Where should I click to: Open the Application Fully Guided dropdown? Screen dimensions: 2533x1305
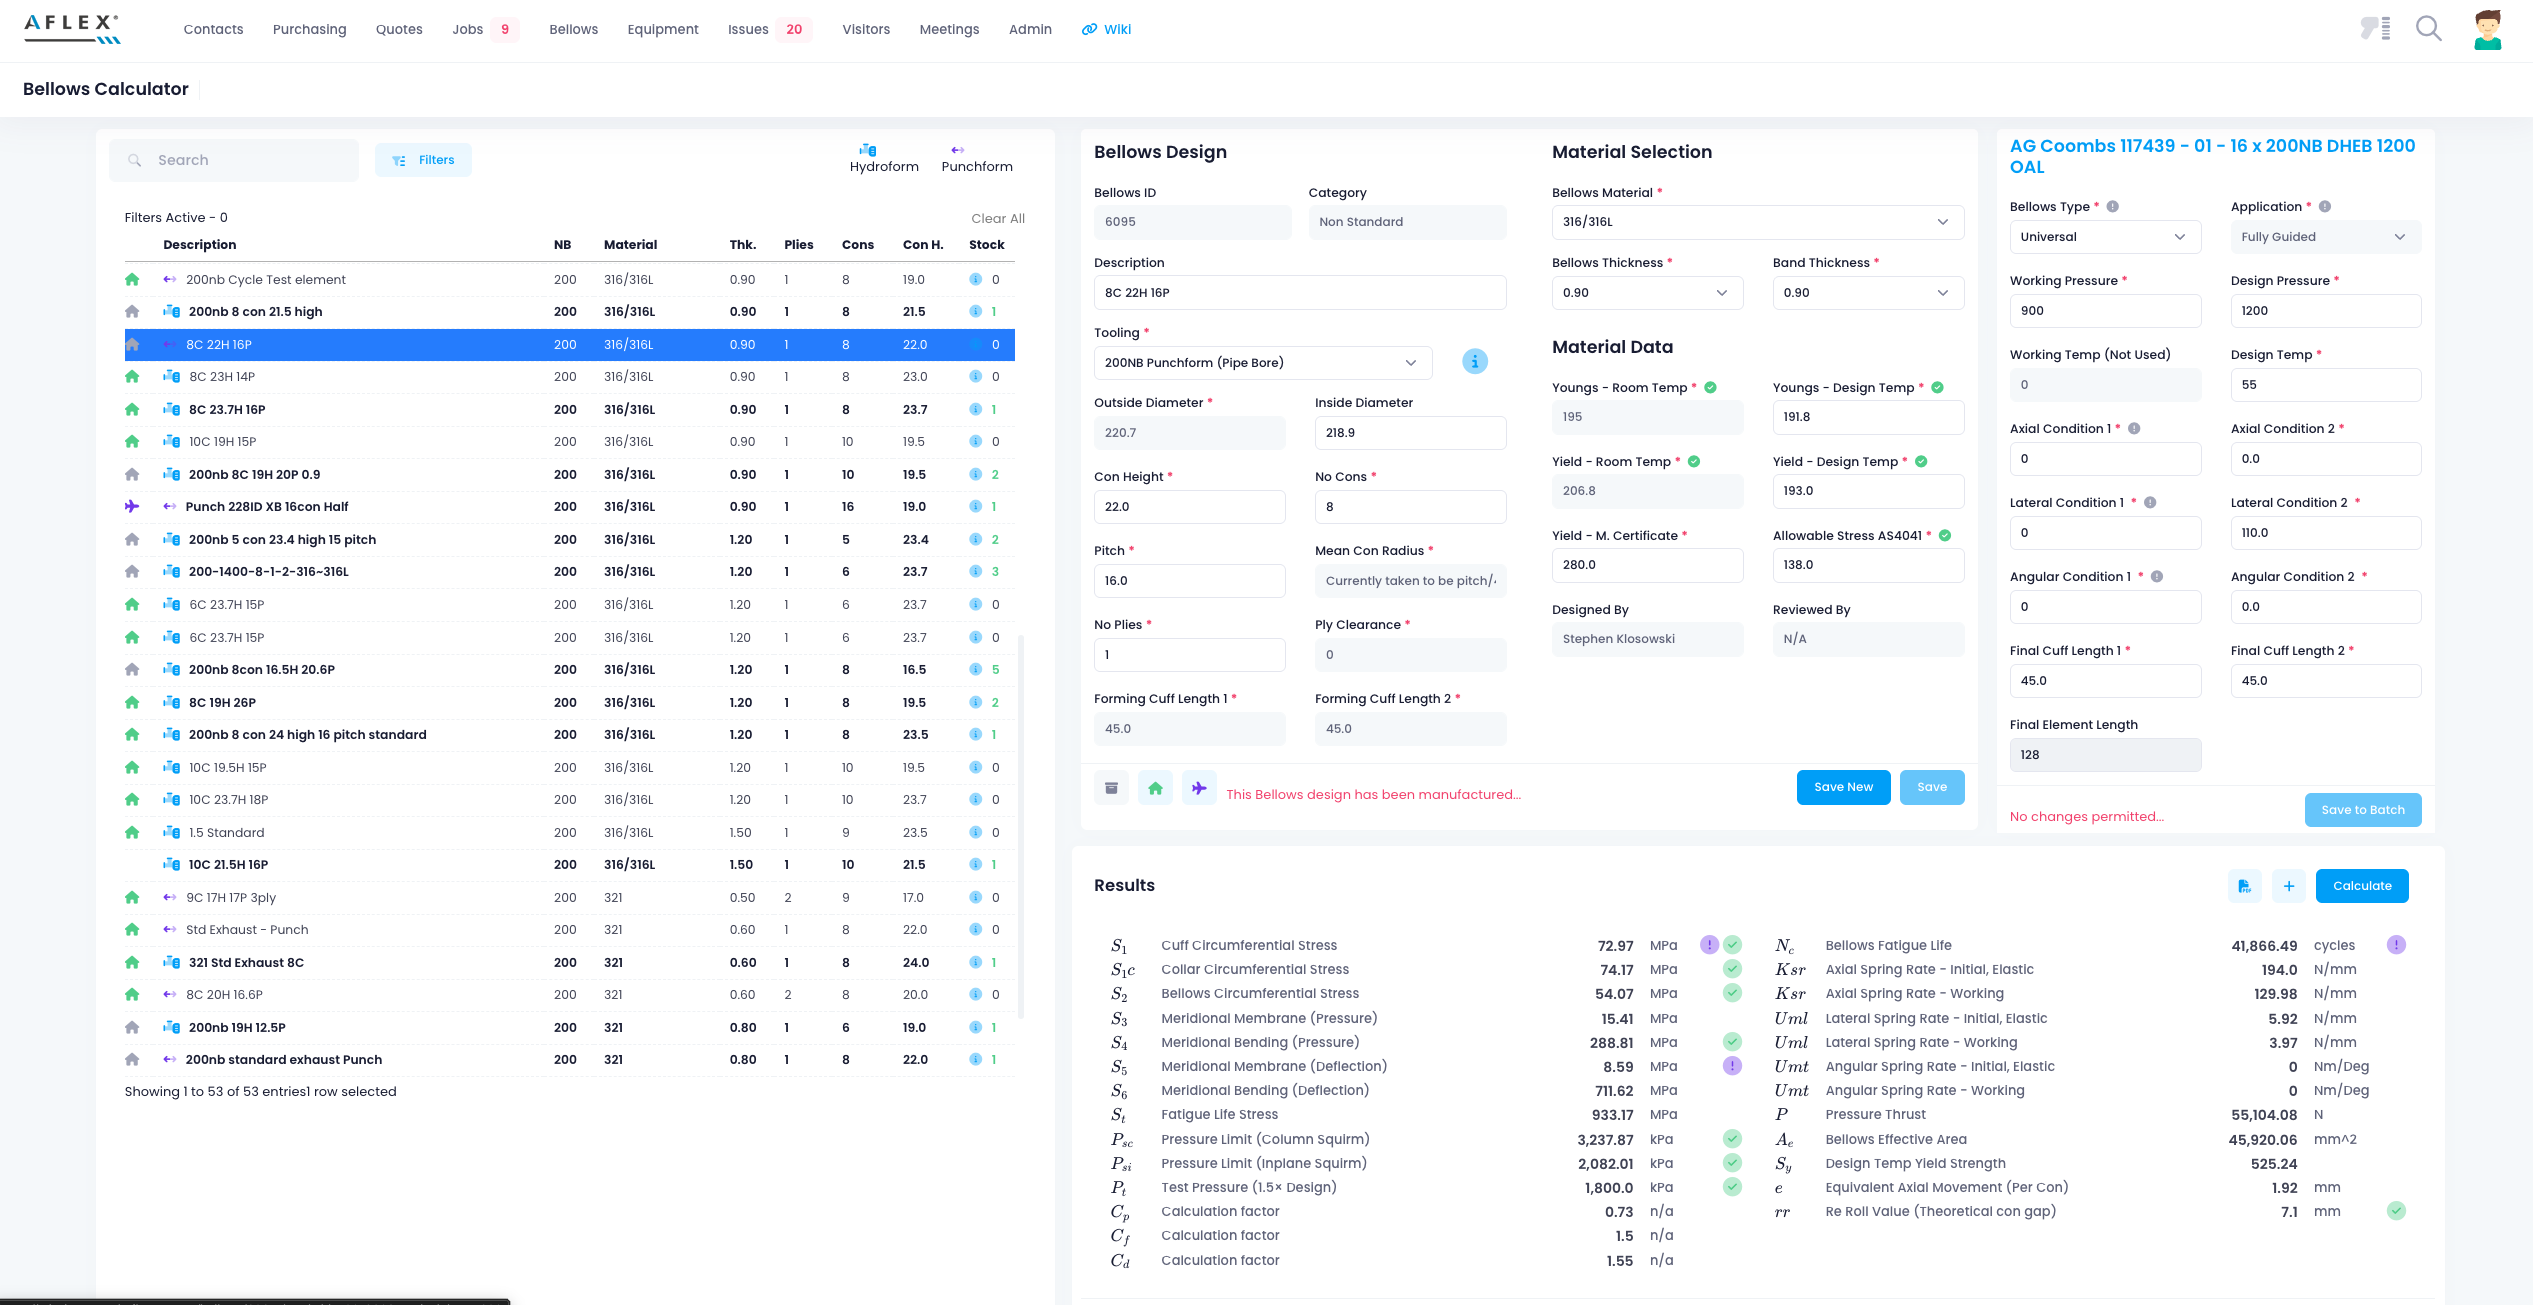pos(2325,237)
